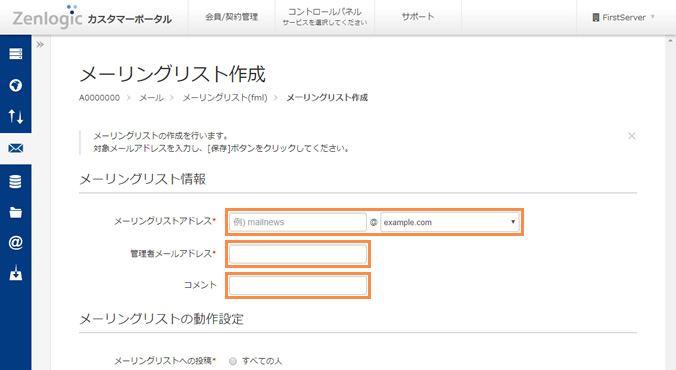Open the up-down arrows transfer sidebar icon

pos(16,116)
